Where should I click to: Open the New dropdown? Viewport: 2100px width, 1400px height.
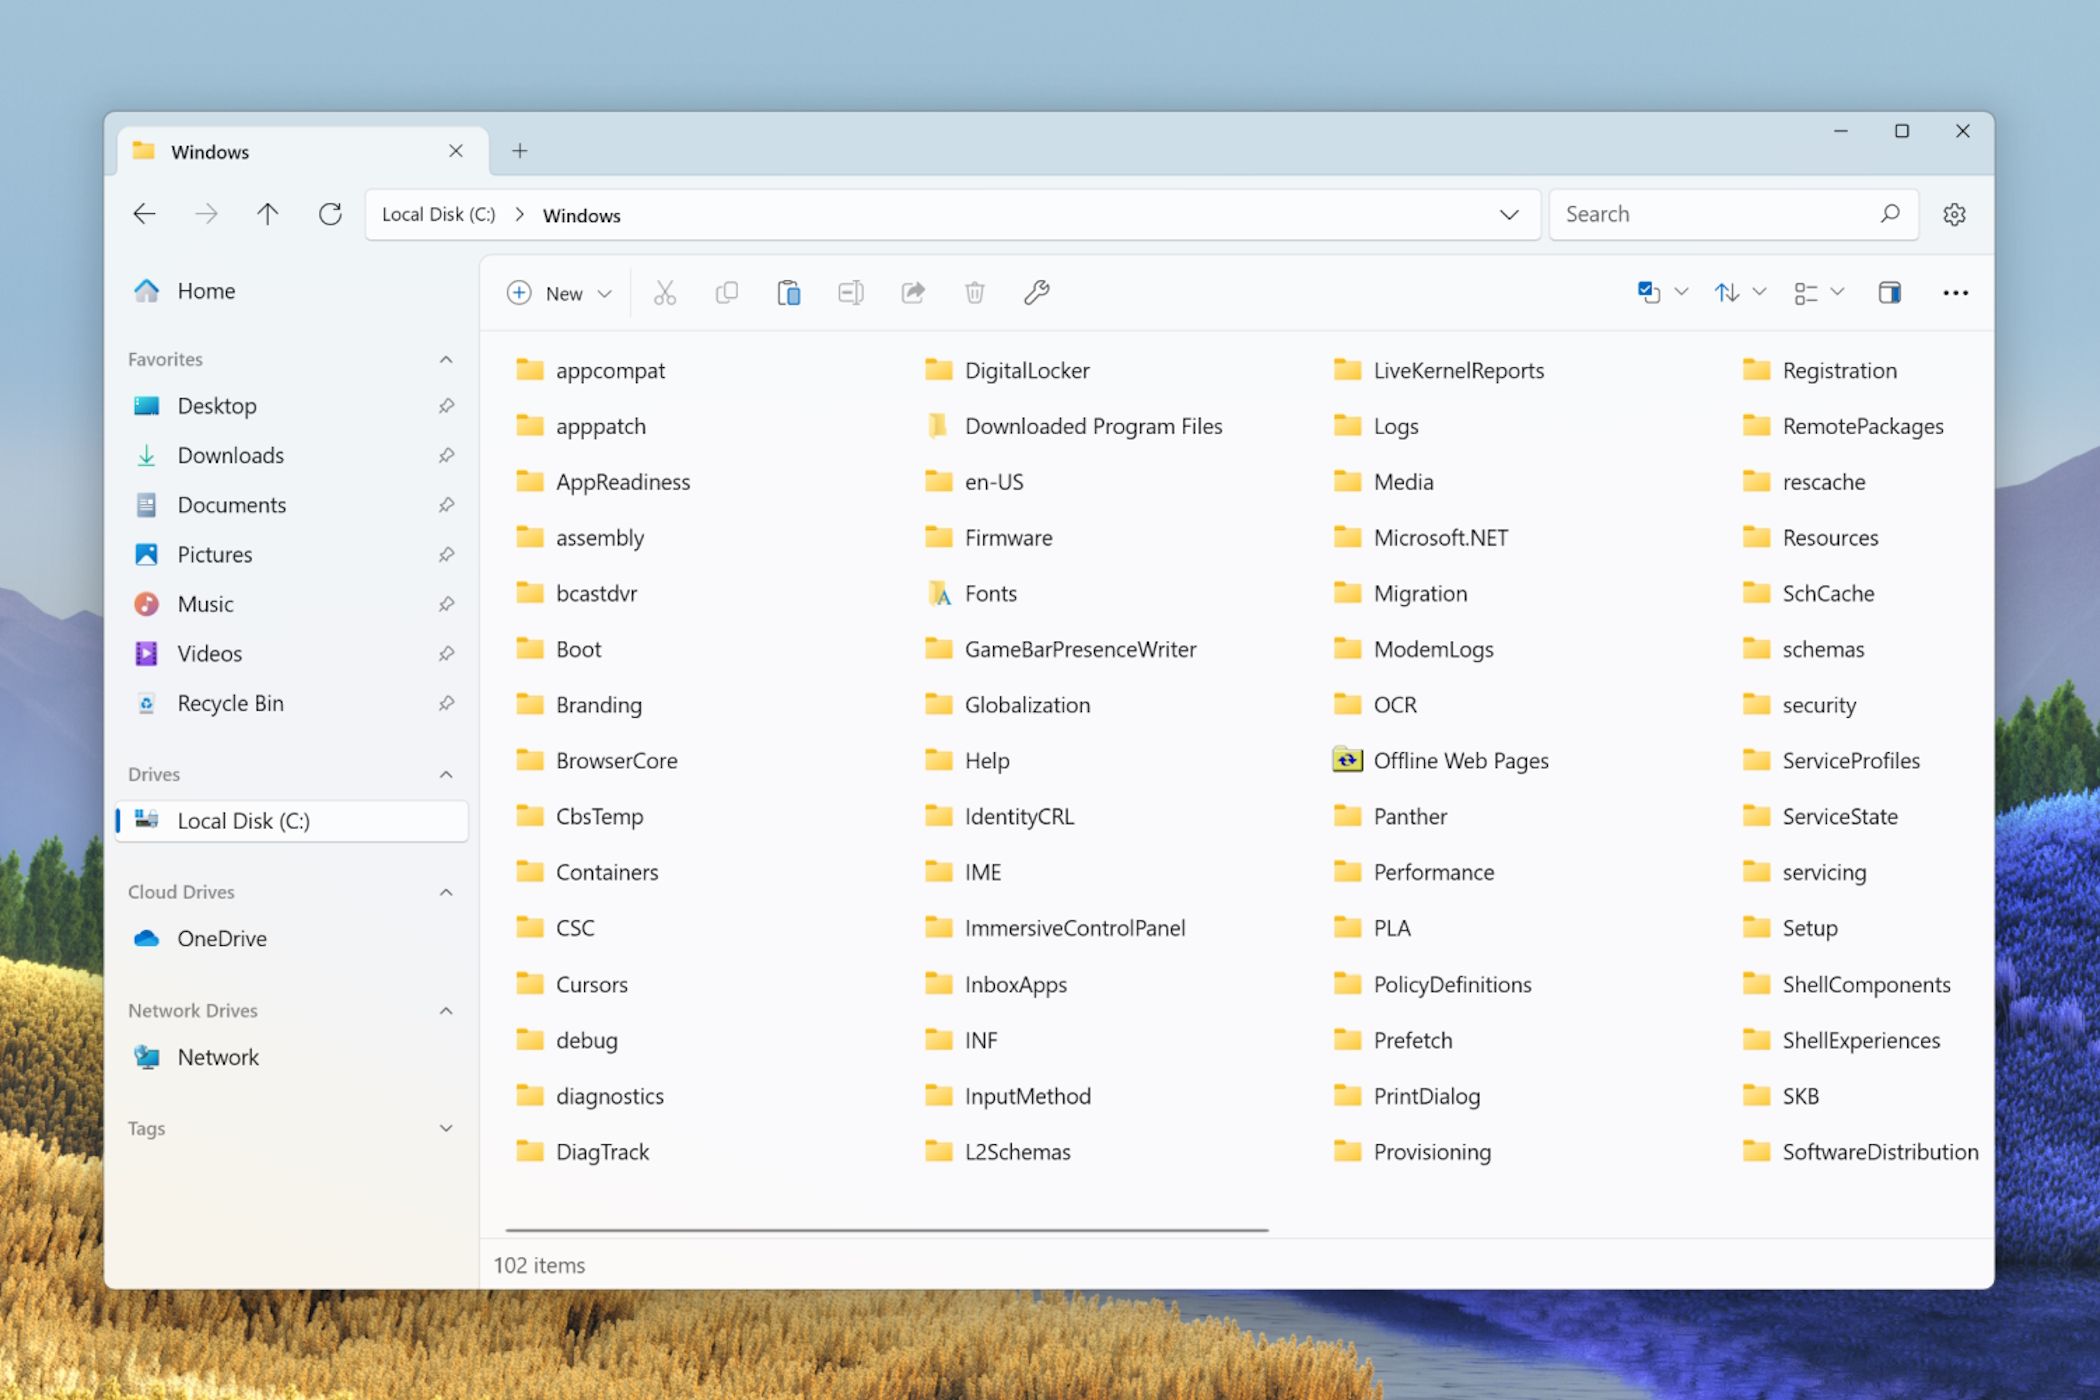click(x=560, y=293)
